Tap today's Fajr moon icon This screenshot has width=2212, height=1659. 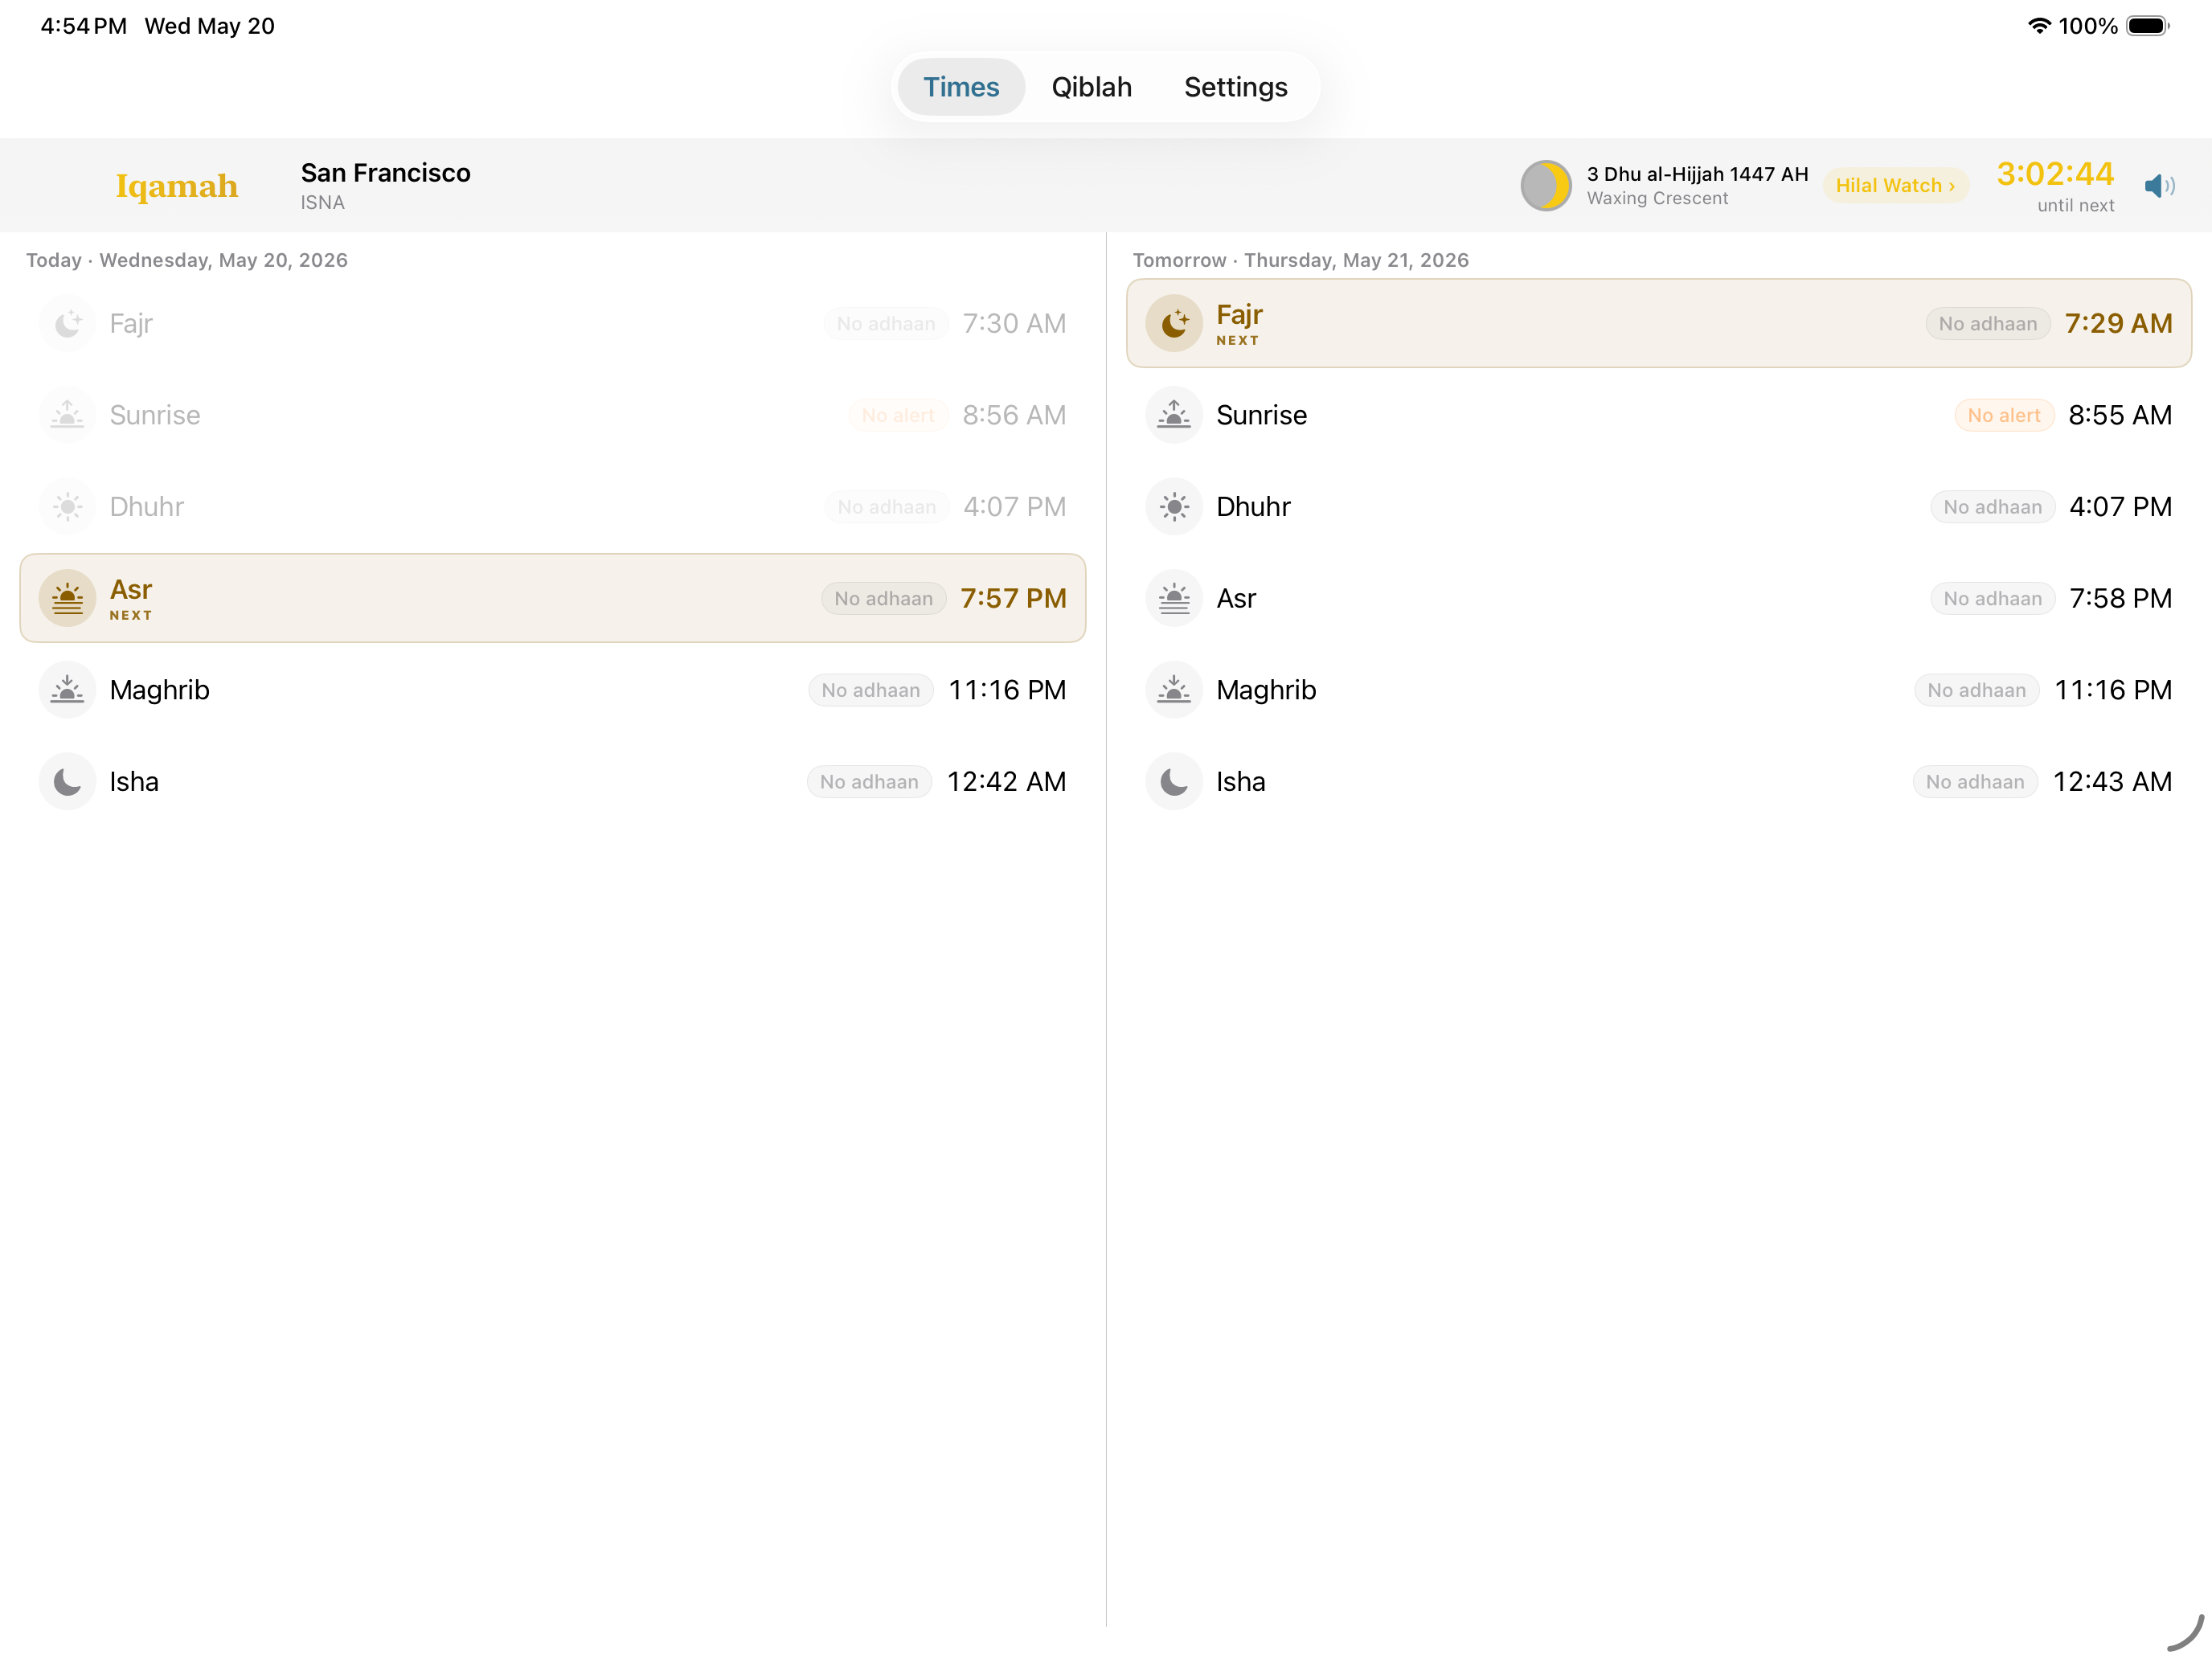pyautogui.click(x=67, y=324)
